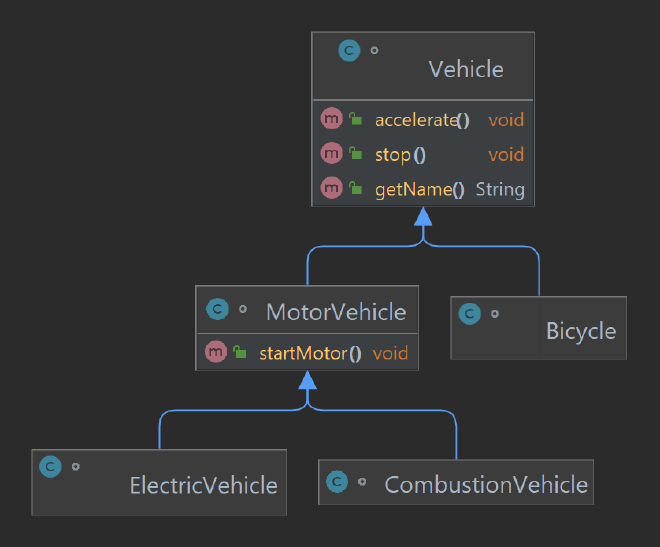This screenshot has width=660, height=547.
Task: Click the green public lock beside startMotor()
Action: (x=240, y=352)
